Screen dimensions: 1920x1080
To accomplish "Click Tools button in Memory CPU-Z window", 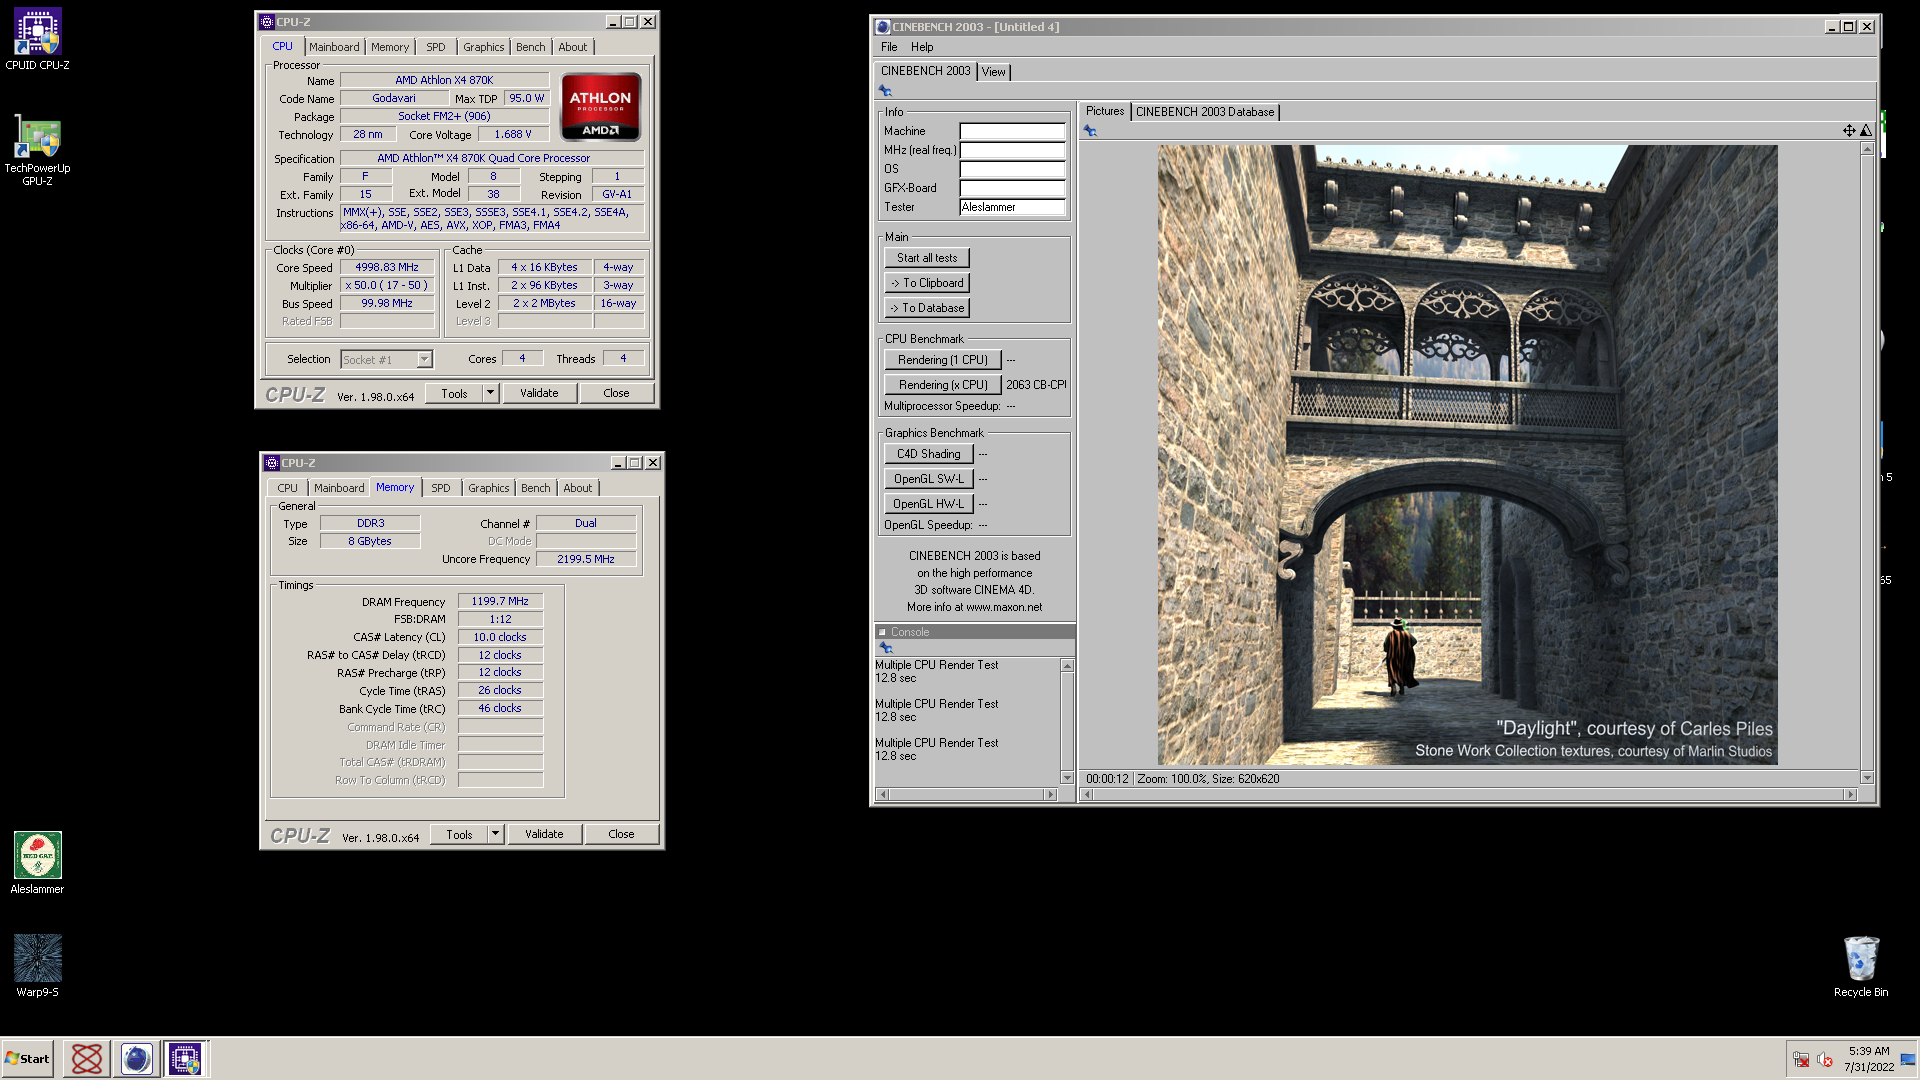I will pos(459,834).
